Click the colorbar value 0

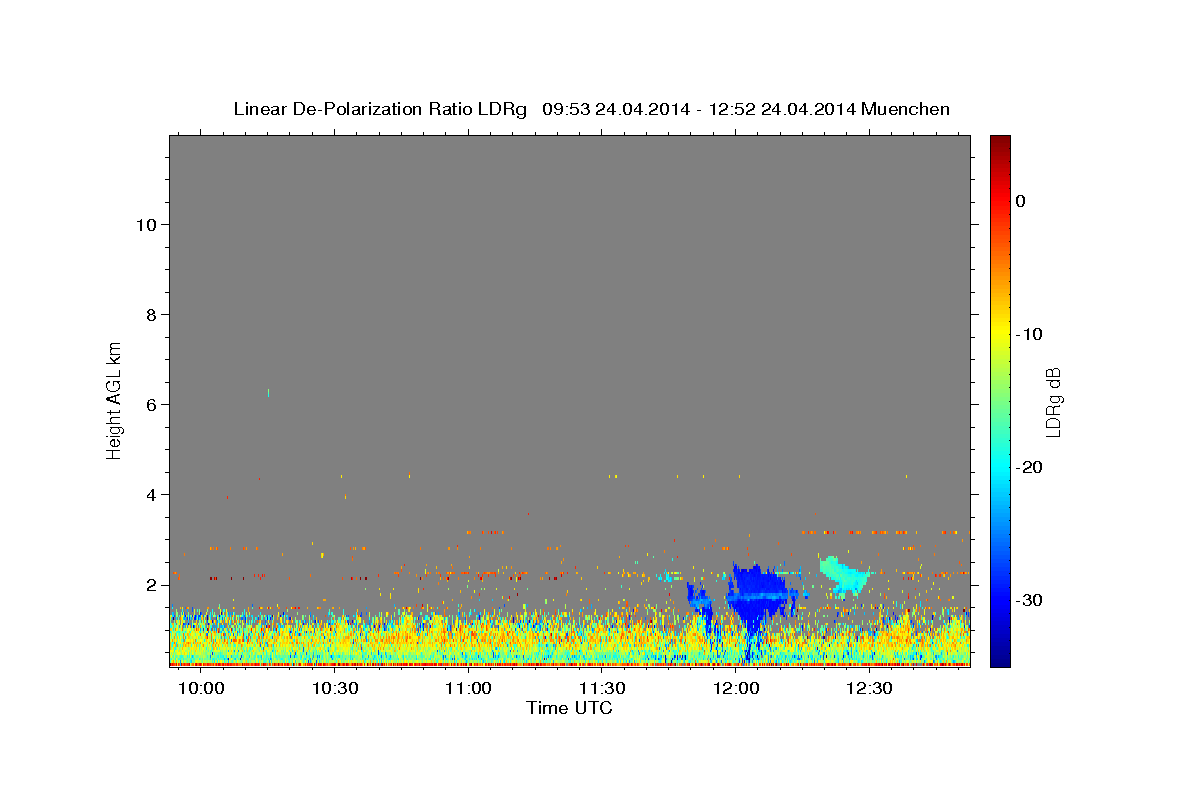tap(1021, 201)
